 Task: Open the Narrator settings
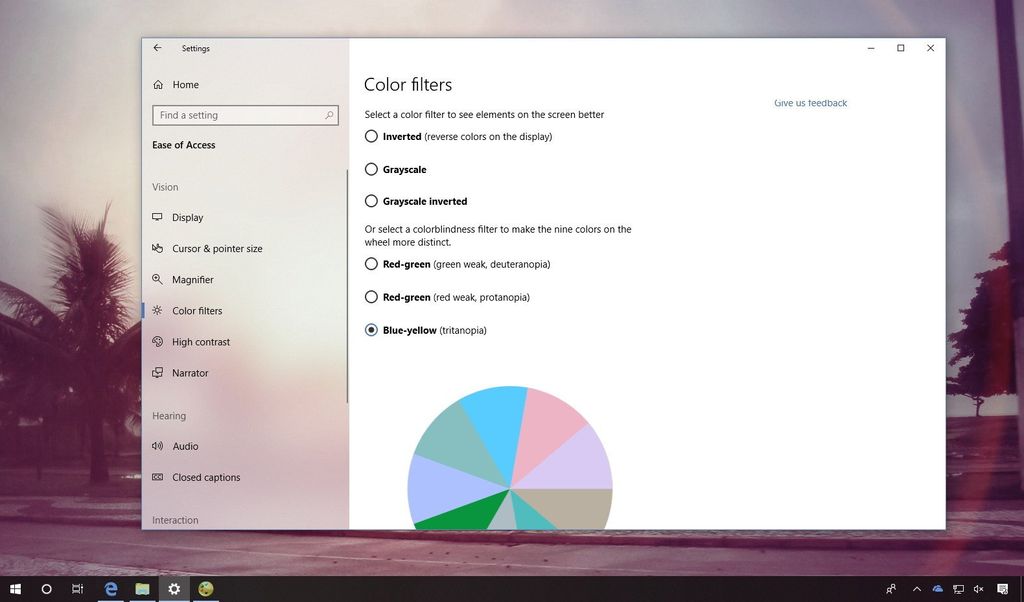[188, 372]
